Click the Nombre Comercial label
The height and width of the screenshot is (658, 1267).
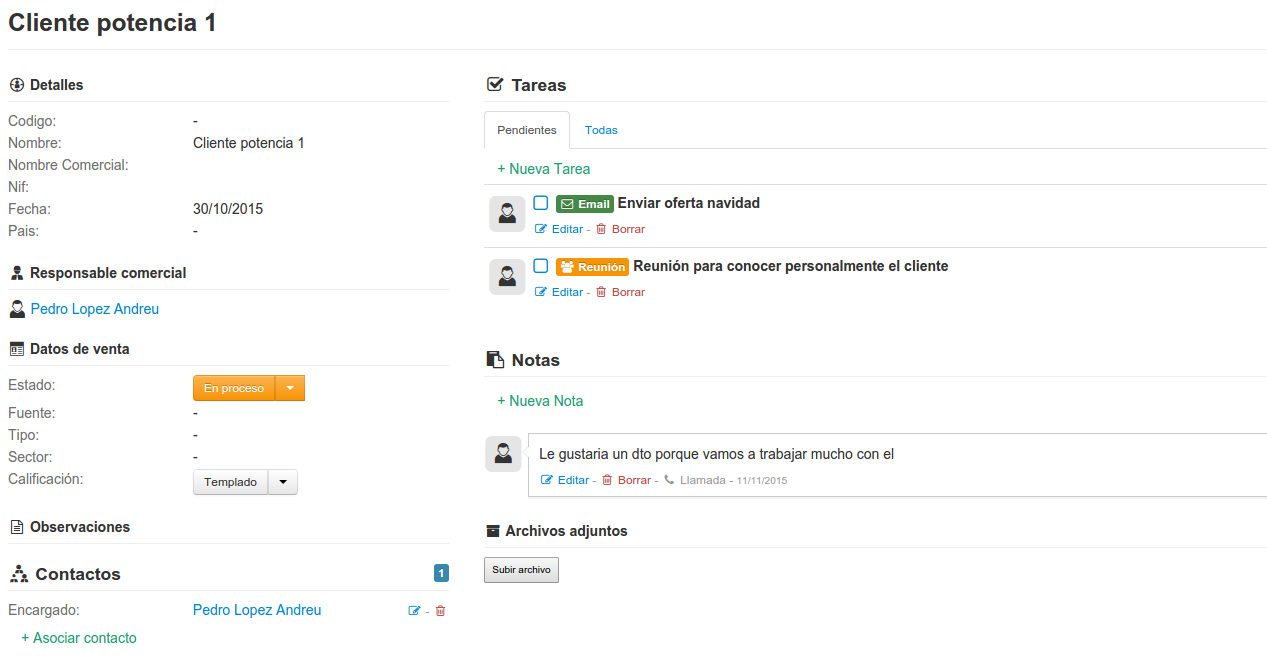pos(68,165)
